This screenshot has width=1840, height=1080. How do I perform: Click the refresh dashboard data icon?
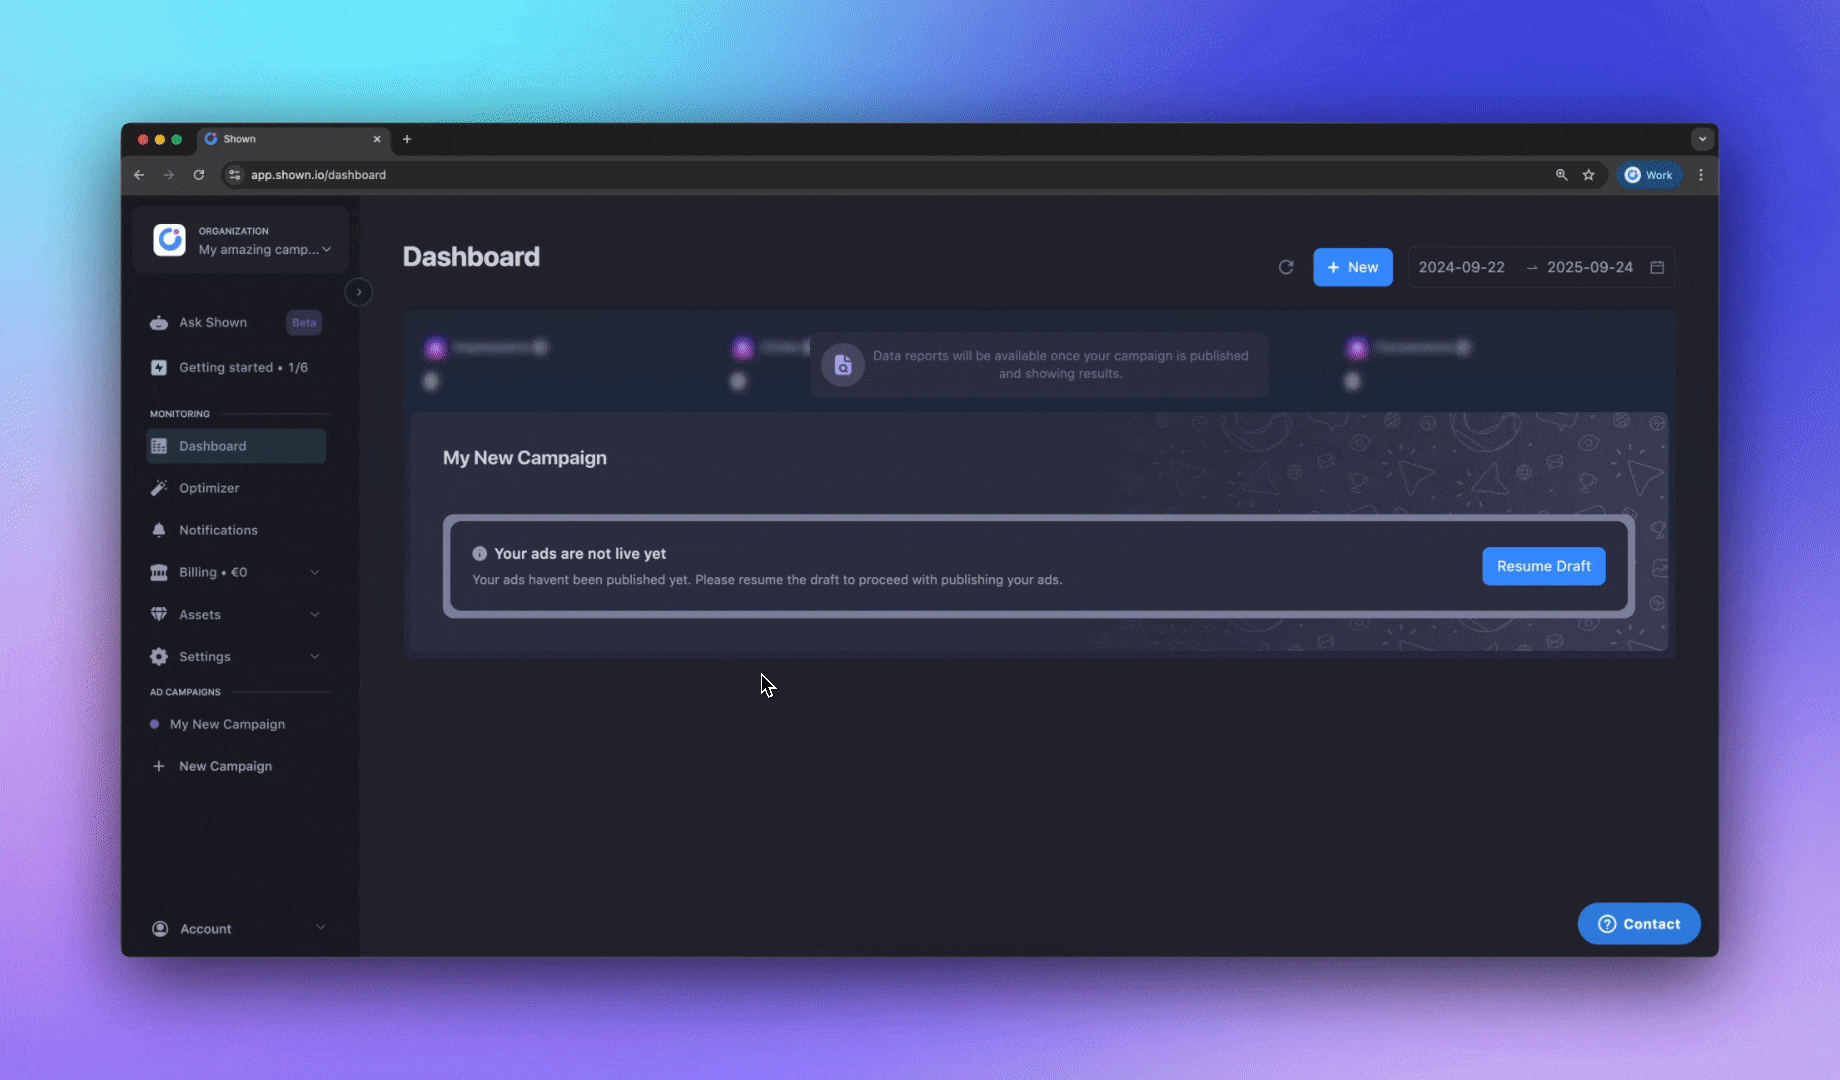point(1286,267)
